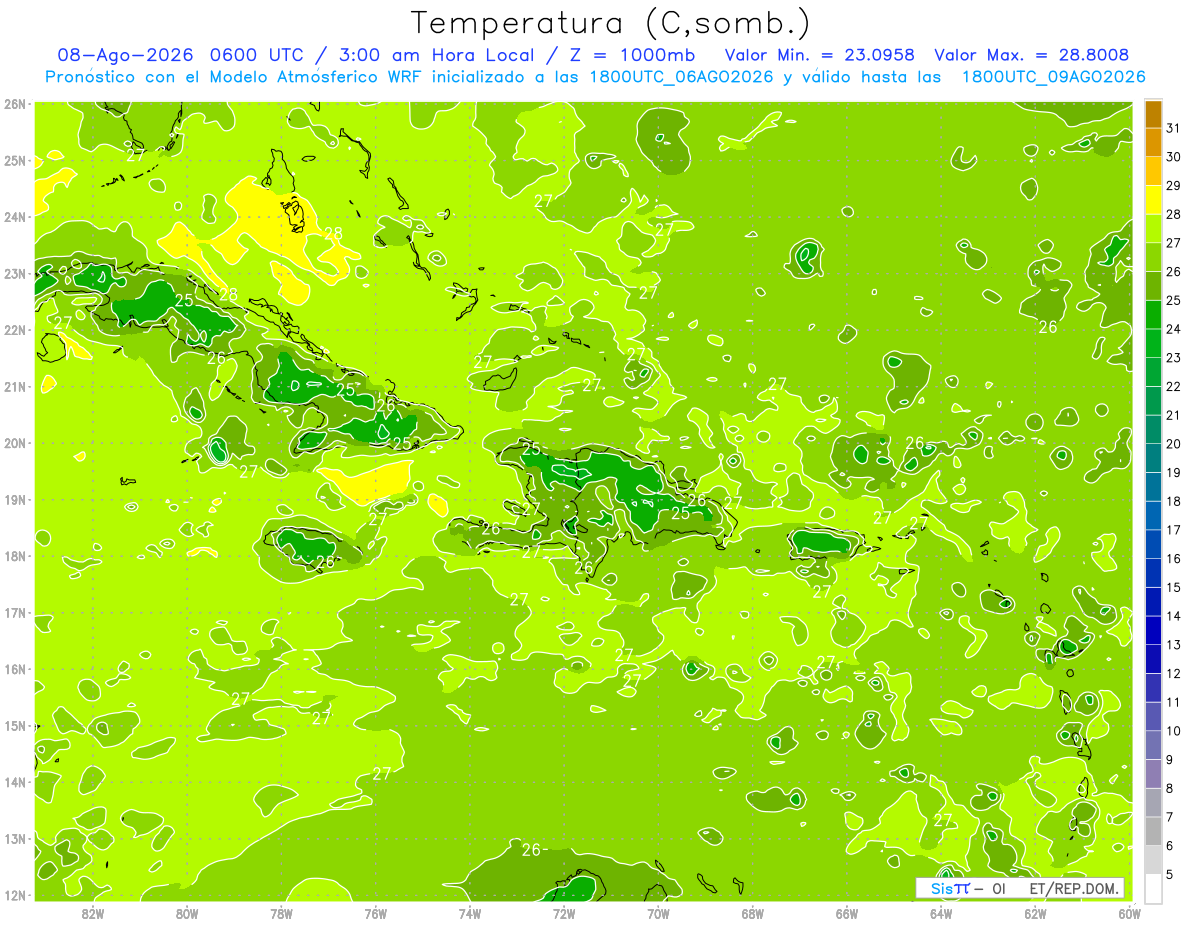Click the 70W longitude axis label
Screen dimensions: 1200x927
[658, 913]
